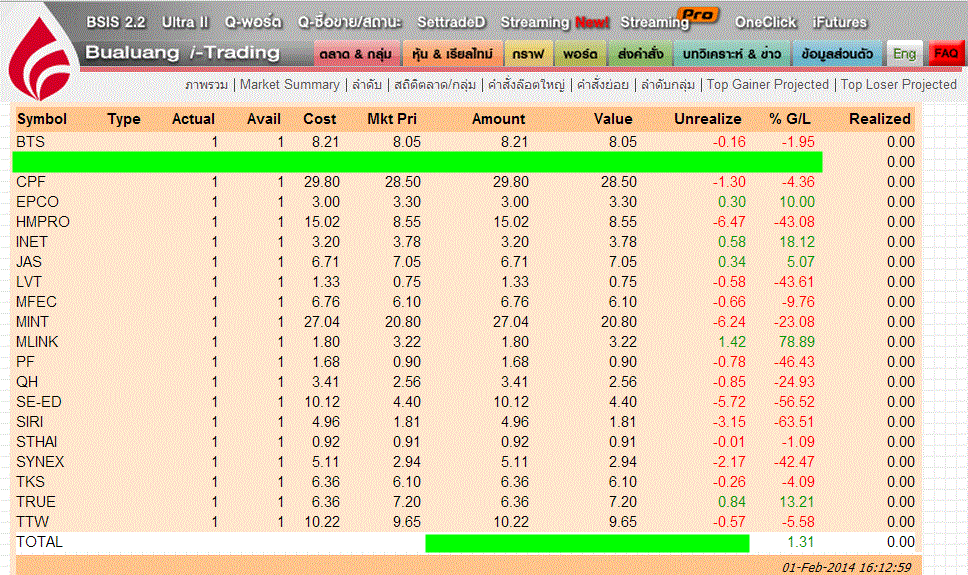Open the Market Summary submenu link
Image resolution: width=968 pixels, height=575 pixels.
[x=290, y=85]
